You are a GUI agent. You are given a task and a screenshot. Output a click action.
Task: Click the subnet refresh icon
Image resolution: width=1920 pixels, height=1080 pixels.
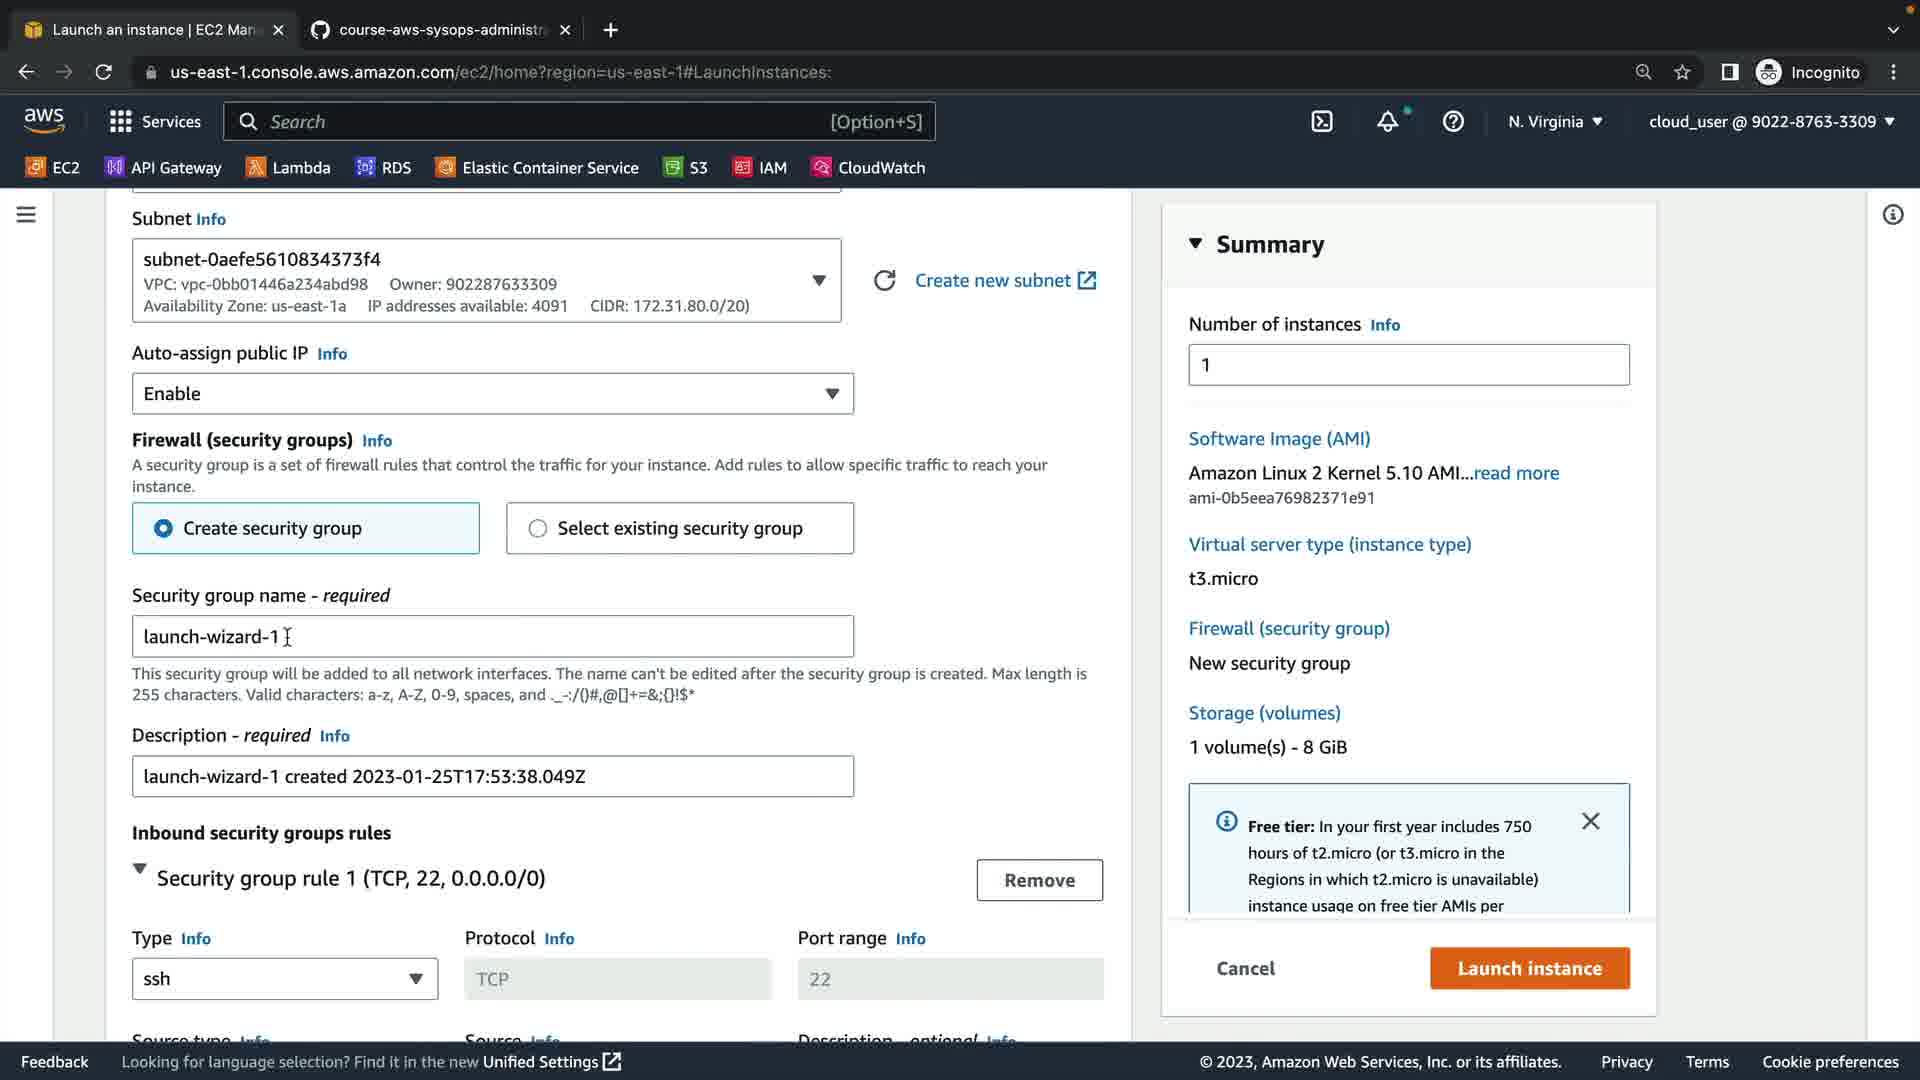click(884, 281)
